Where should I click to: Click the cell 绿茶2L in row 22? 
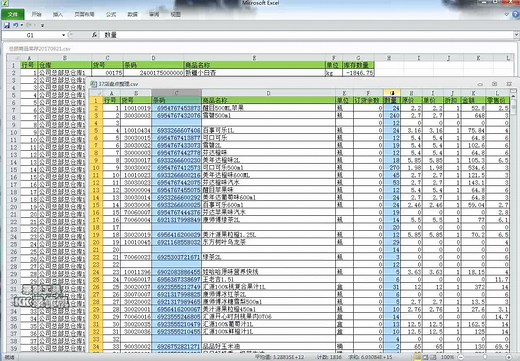point(268,257)
